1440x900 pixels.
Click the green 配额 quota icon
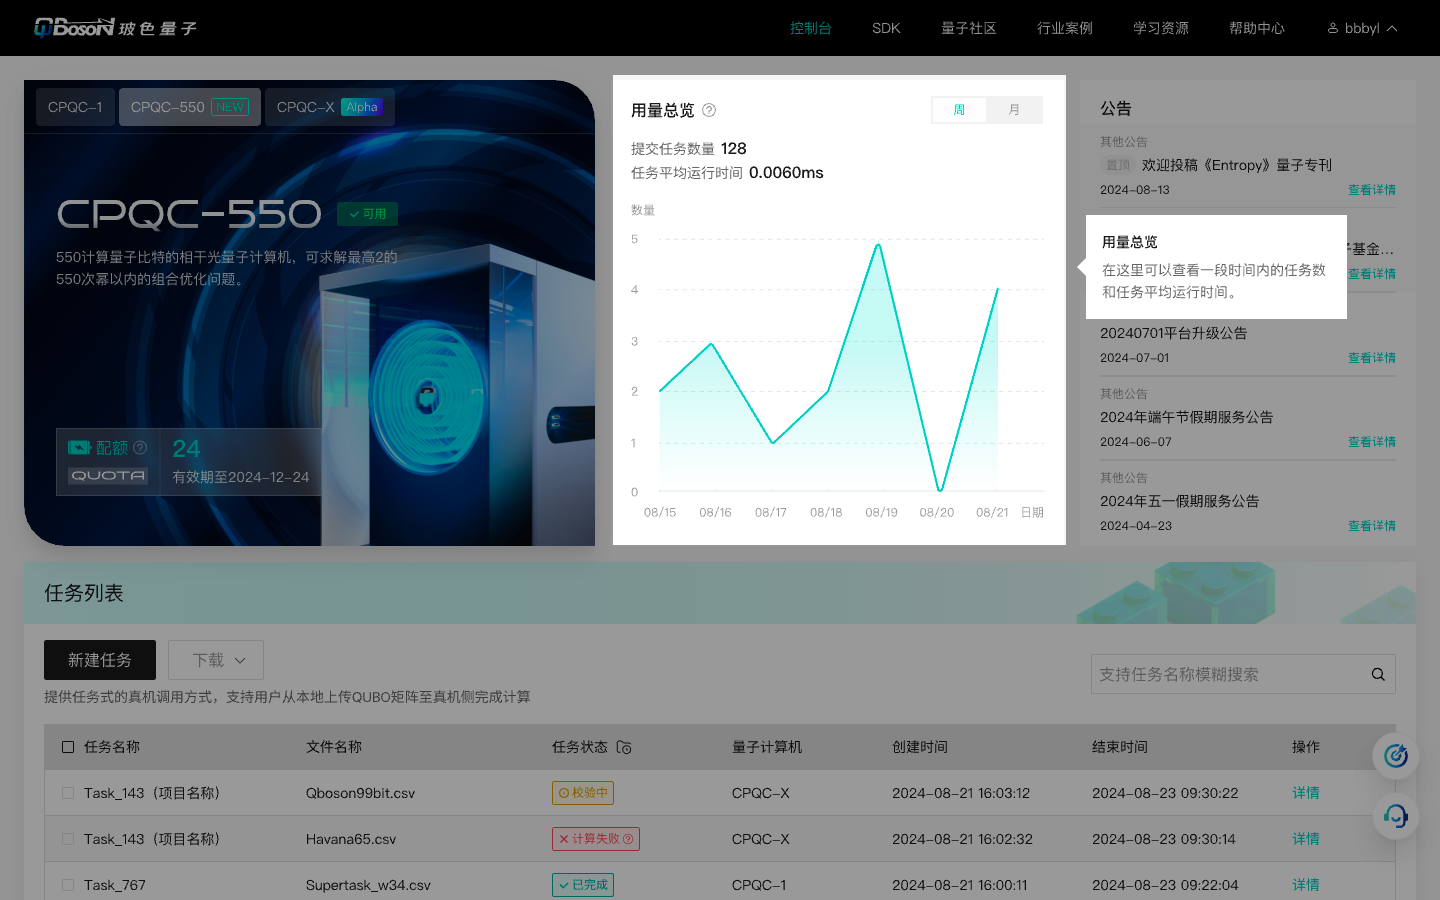79,447
